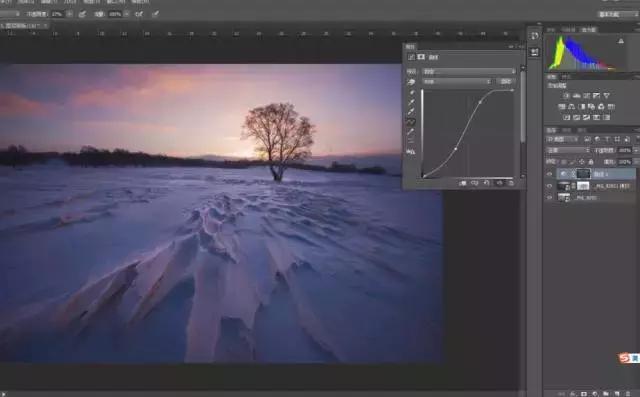Filter layers by type layers icon

(607, 140)
